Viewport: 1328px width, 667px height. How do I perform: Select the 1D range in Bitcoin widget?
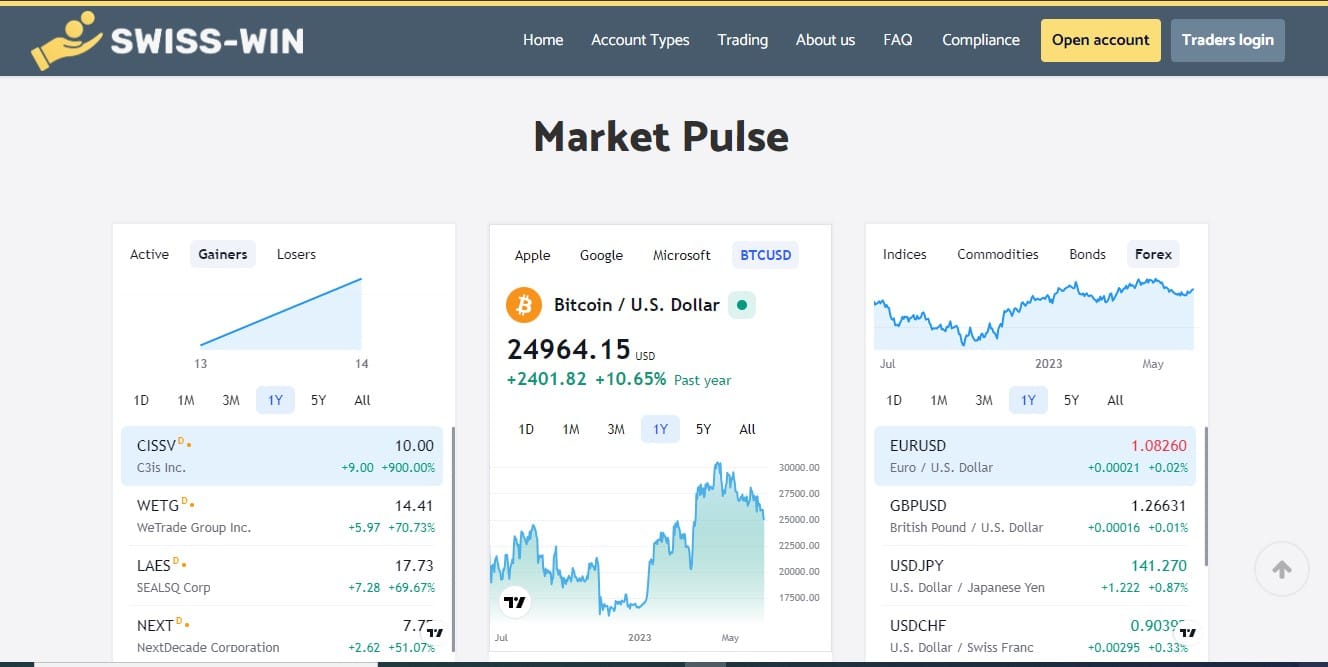[x=526, y=429]
